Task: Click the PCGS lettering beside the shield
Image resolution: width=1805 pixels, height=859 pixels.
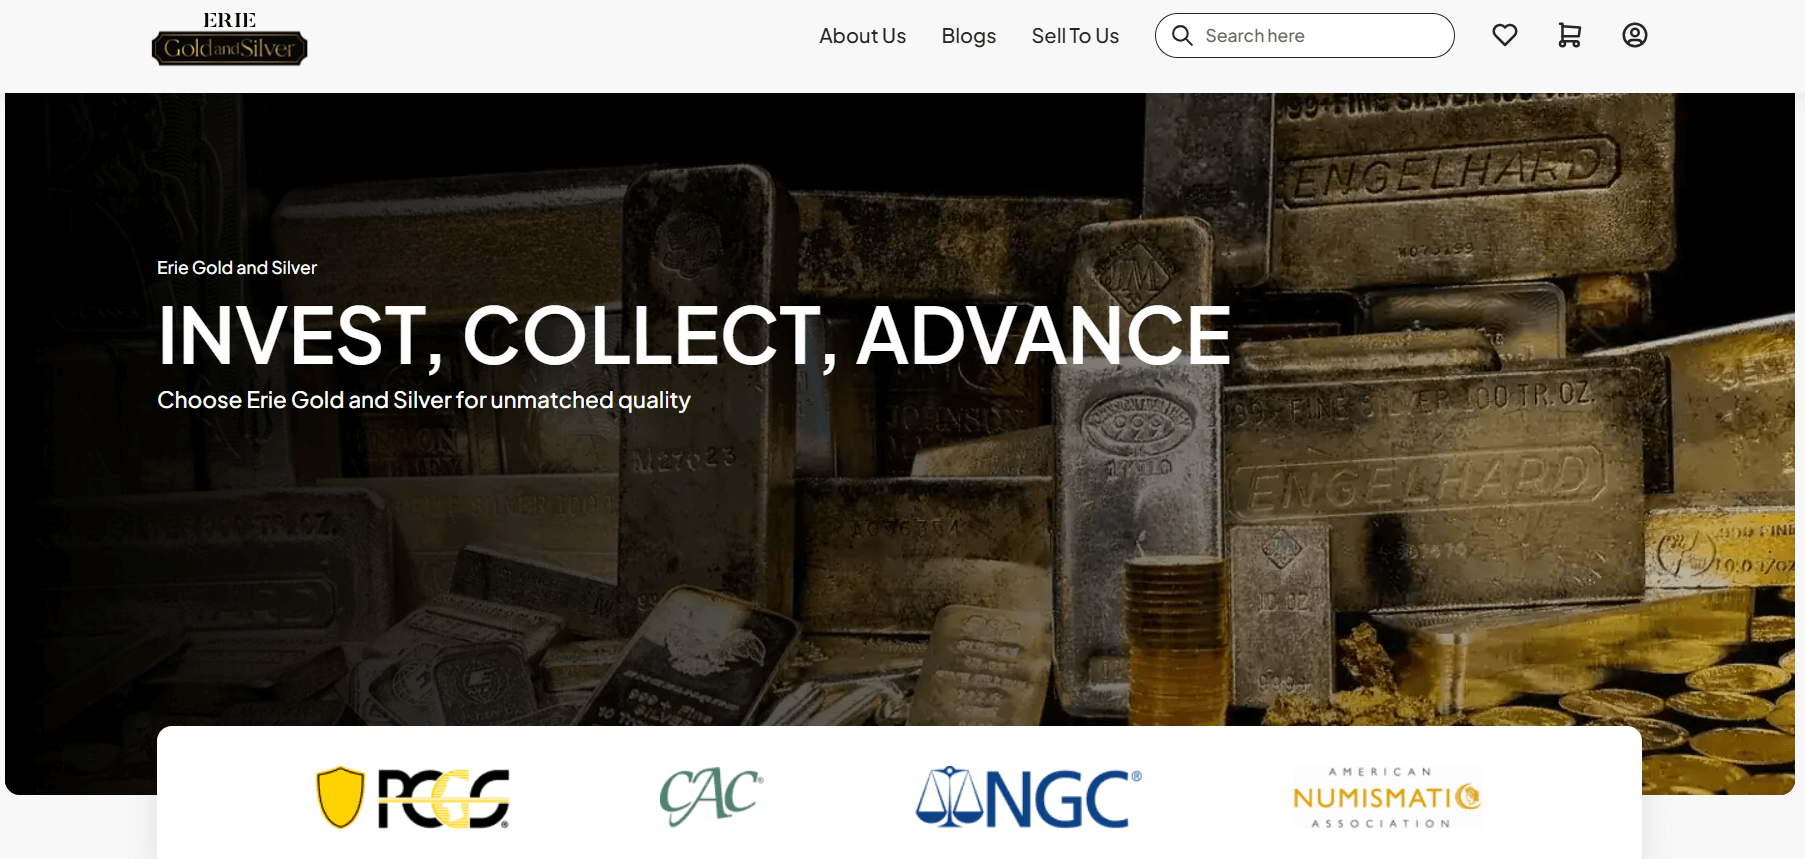Action: 443,798
